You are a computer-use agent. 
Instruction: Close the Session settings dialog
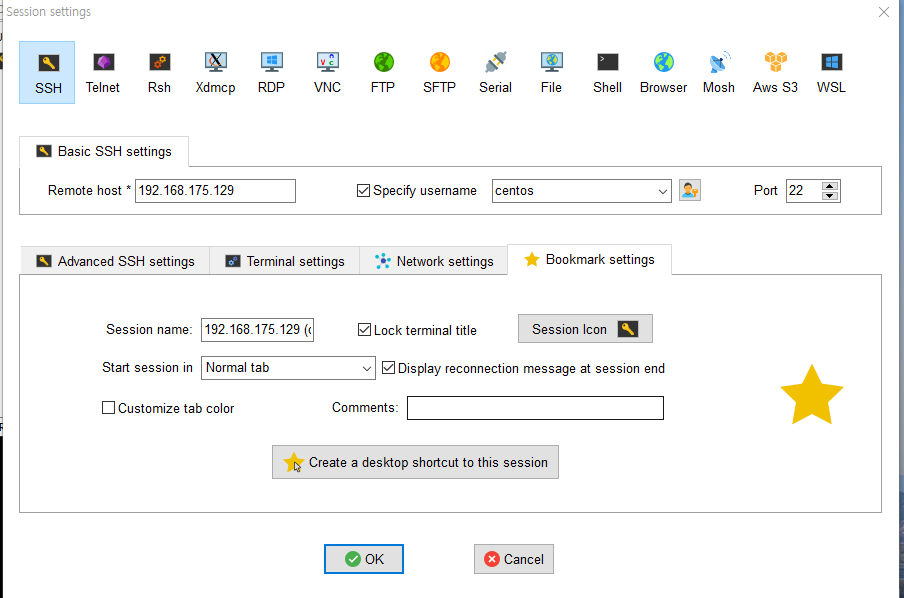[x=883, y=12]
